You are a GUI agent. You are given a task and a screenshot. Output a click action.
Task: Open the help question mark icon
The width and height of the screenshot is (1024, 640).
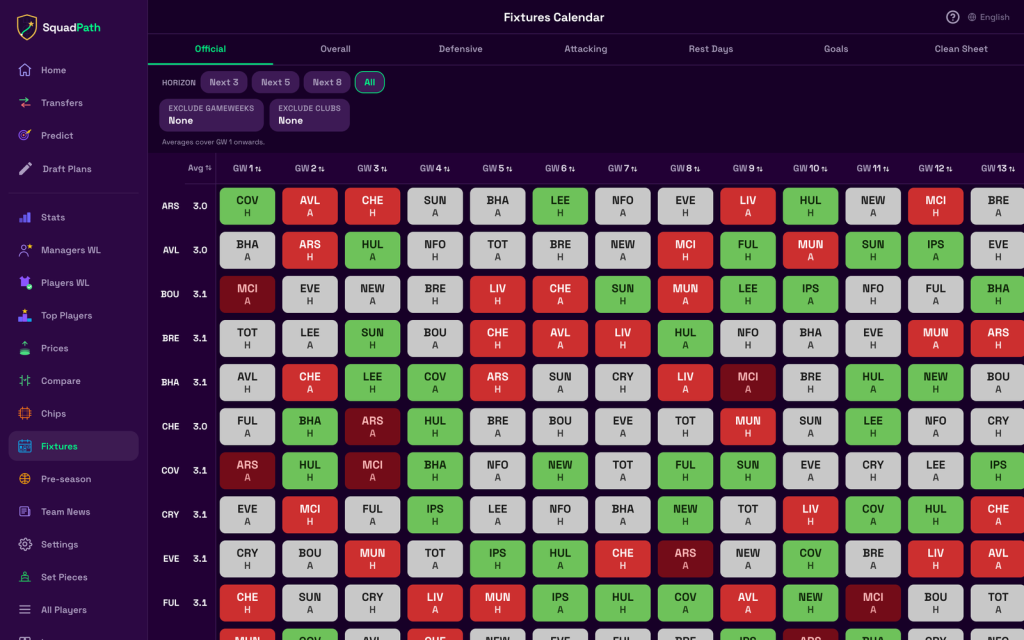(953, 18)
